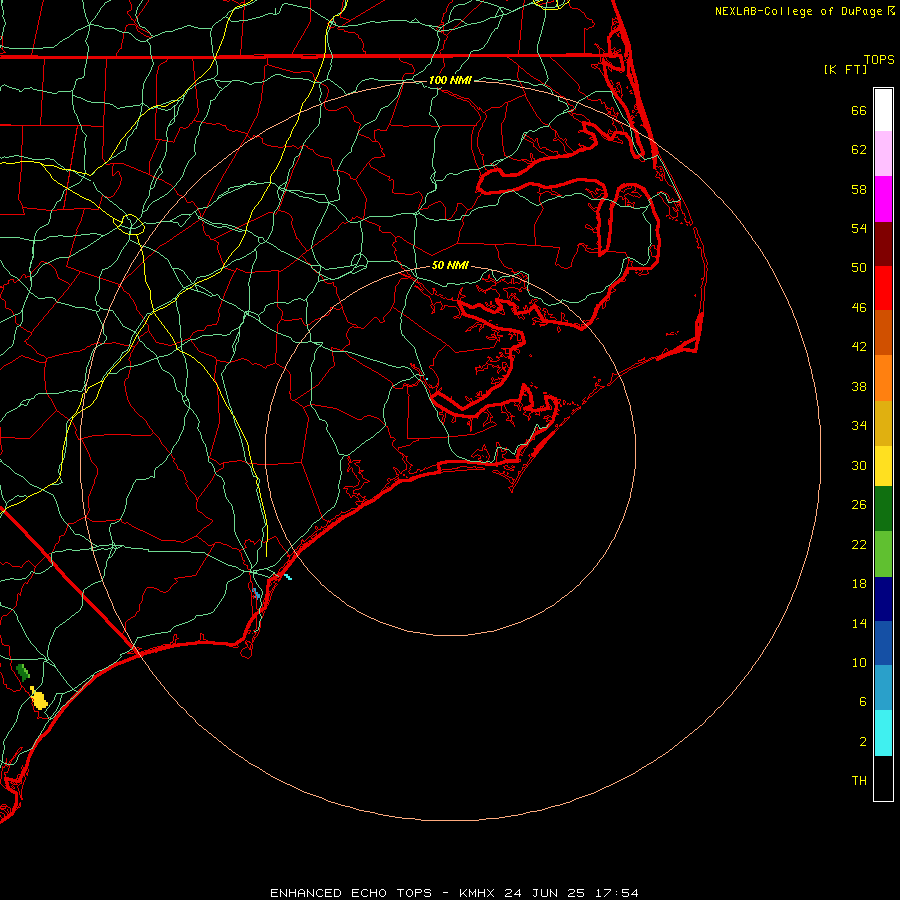The width and height of the screenshot is (900, 900).
Task: Click the small cyan echo near coastline
Action: click(x=287, y=576)
